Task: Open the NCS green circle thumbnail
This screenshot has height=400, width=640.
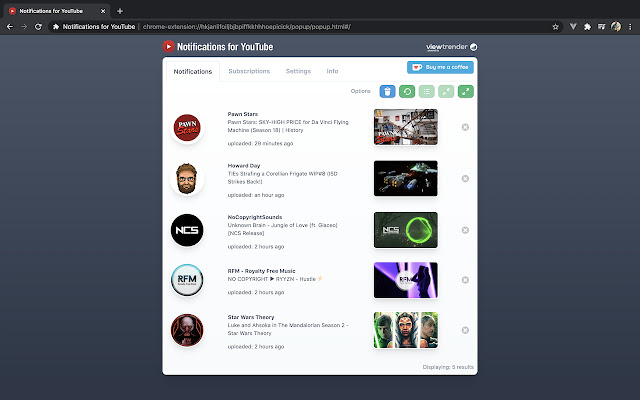Action: click(x=406, y=230)
